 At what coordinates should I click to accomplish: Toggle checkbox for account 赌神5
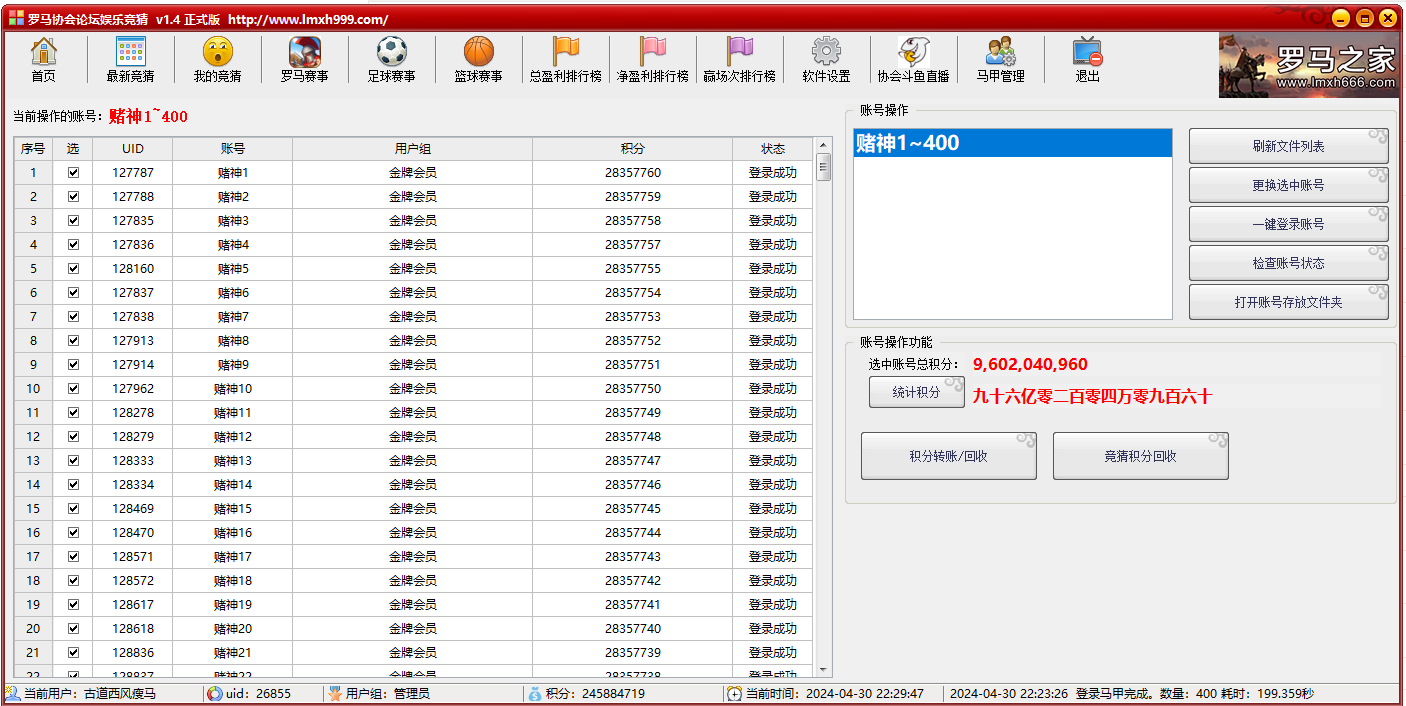click(x=73, y=268)
